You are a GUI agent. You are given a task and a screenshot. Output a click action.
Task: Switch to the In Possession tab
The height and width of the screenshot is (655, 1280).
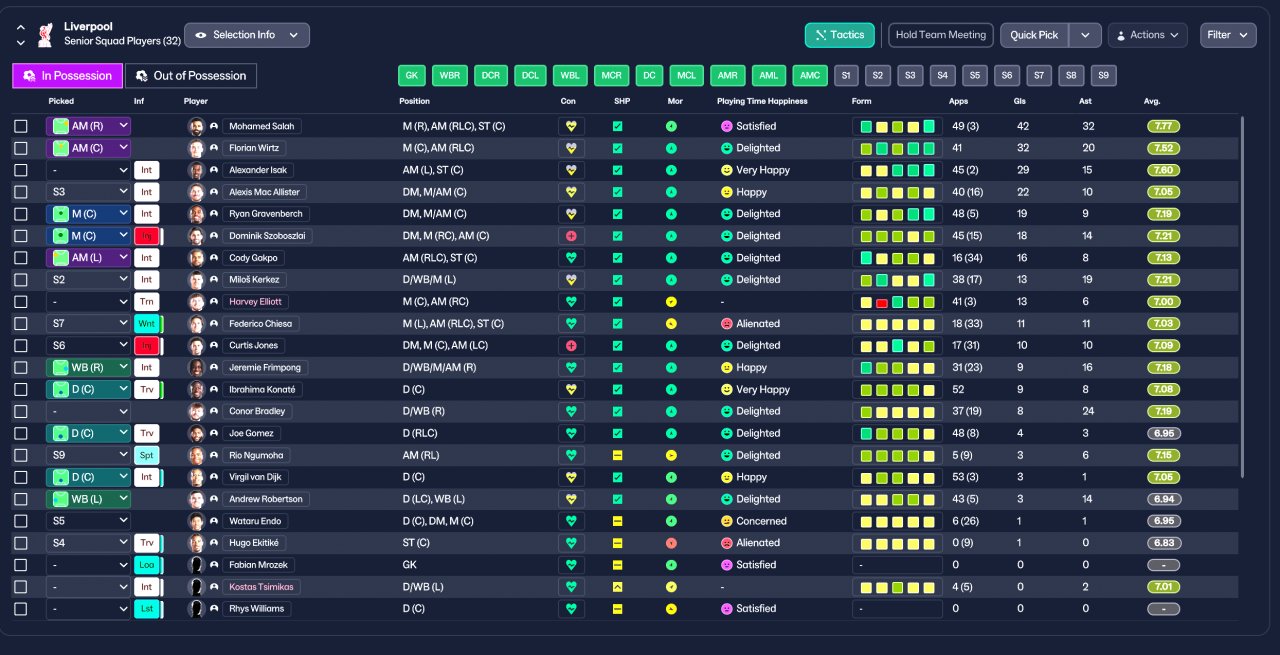tap(67, 76)
